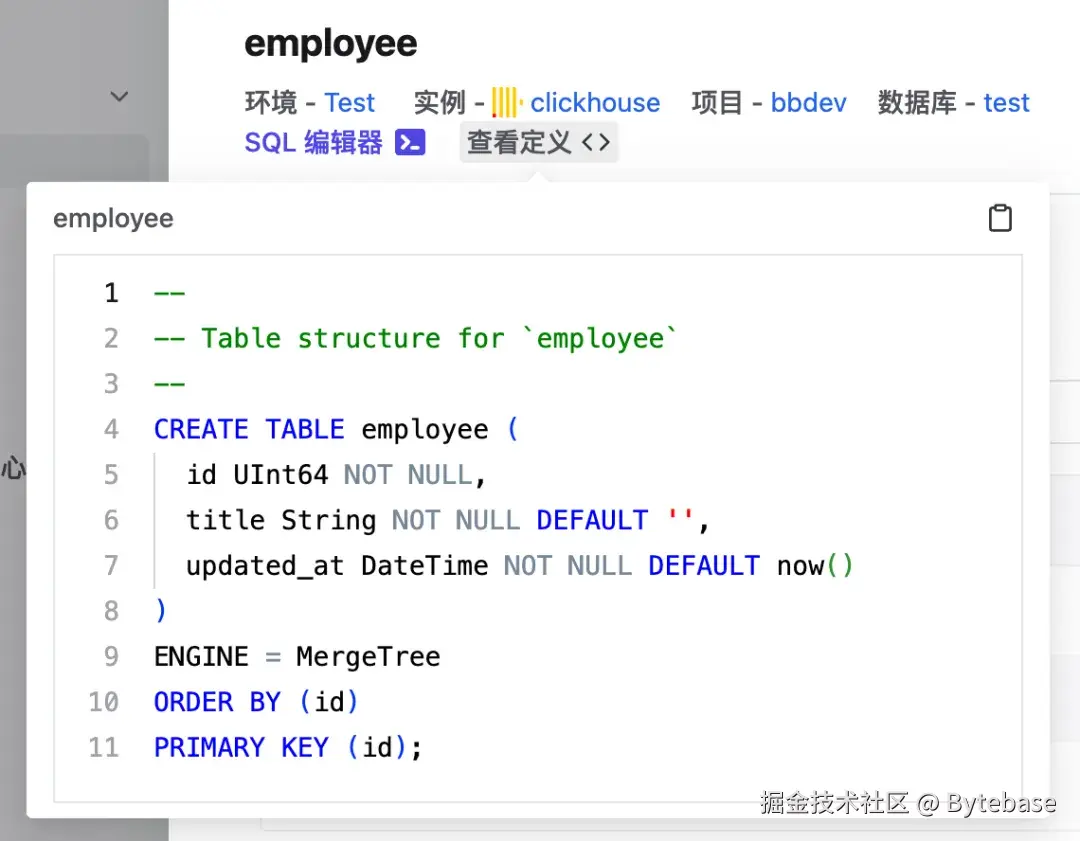Image resolution: width=1080 pixels, height=841 pixels.
Task: Click the 'id UInt64 NOT NULL,' line
Action: (336, 475)
